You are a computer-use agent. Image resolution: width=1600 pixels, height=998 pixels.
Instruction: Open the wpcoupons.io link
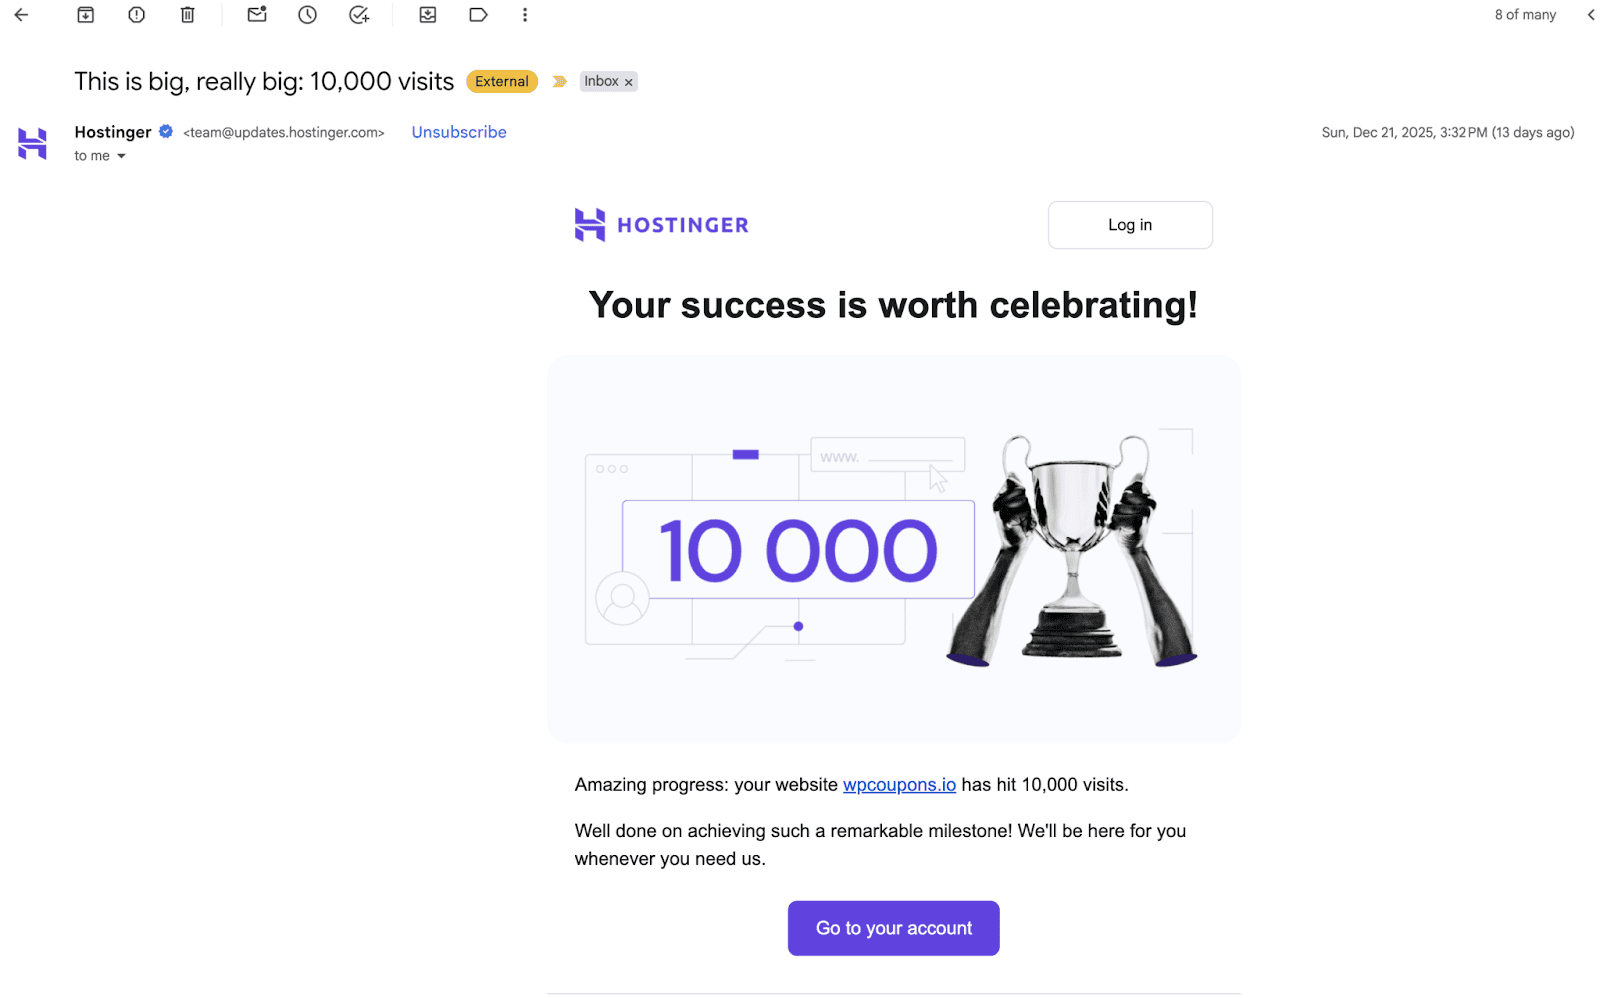(x=898, y=785)
